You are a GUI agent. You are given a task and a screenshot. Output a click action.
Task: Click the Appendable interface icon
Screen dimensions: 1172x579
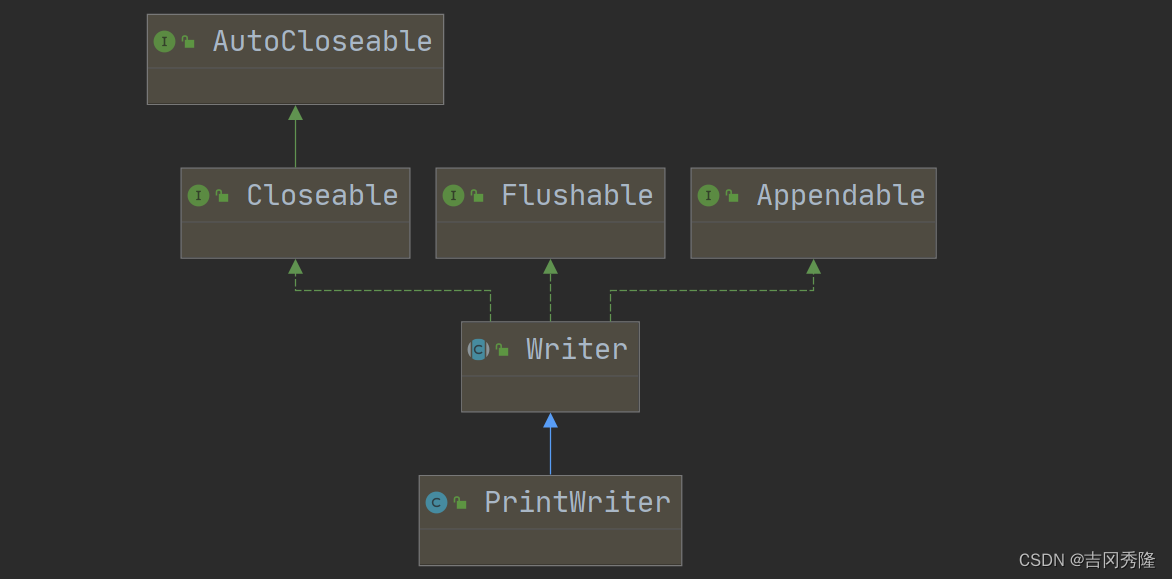(x=708, y=196)
